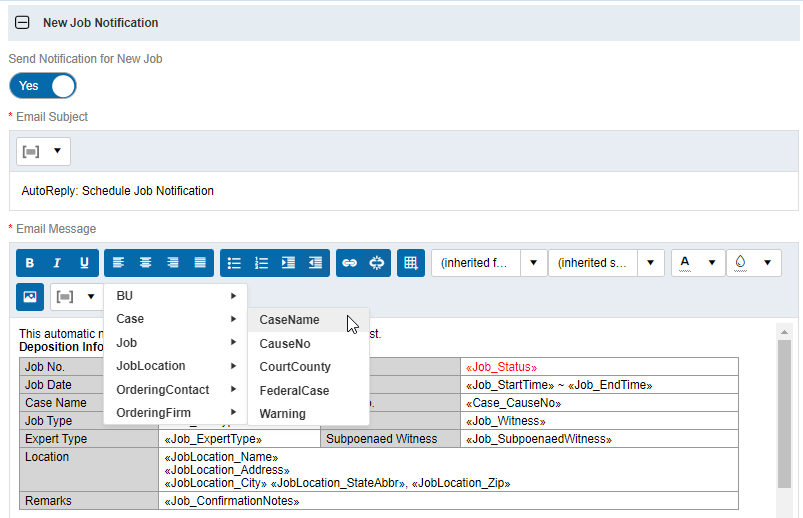Click the insert table icon
The image size is (803, 518).
[x=410, y=263]
